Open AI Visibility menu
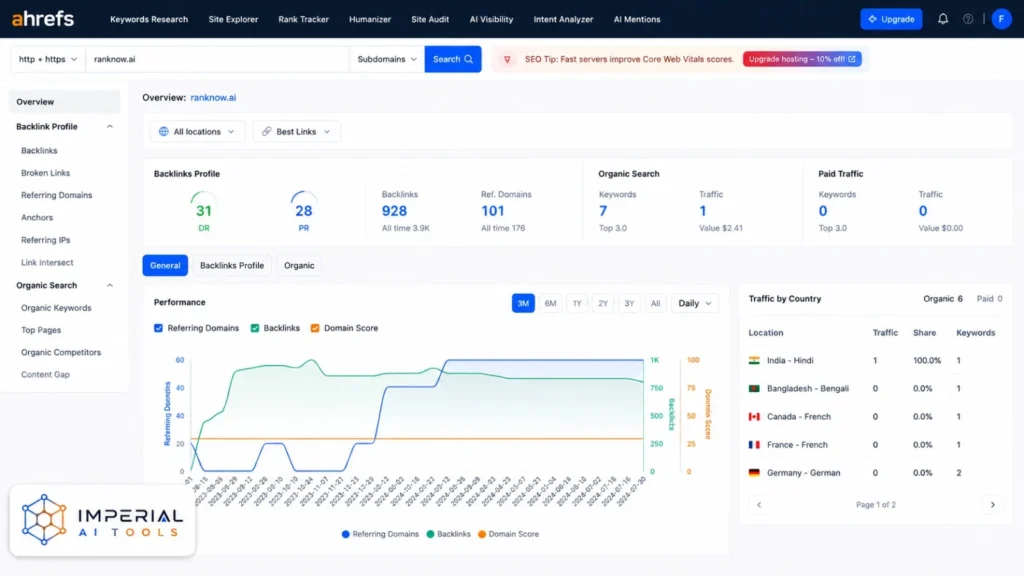 (x=491, y=19)
